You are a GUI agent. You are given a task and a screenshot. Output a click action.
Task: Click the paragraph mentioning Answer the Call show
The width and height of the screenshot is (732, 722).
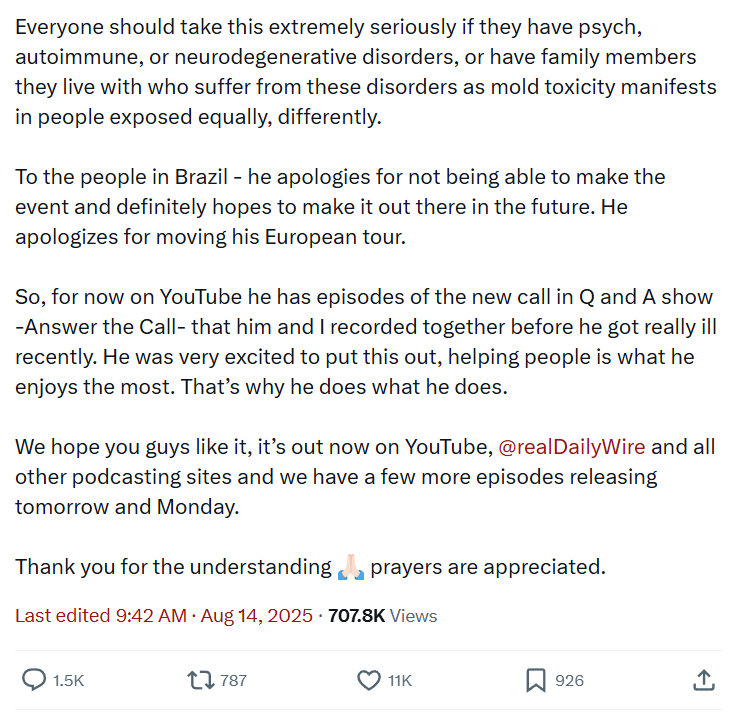tap(366, 342)
